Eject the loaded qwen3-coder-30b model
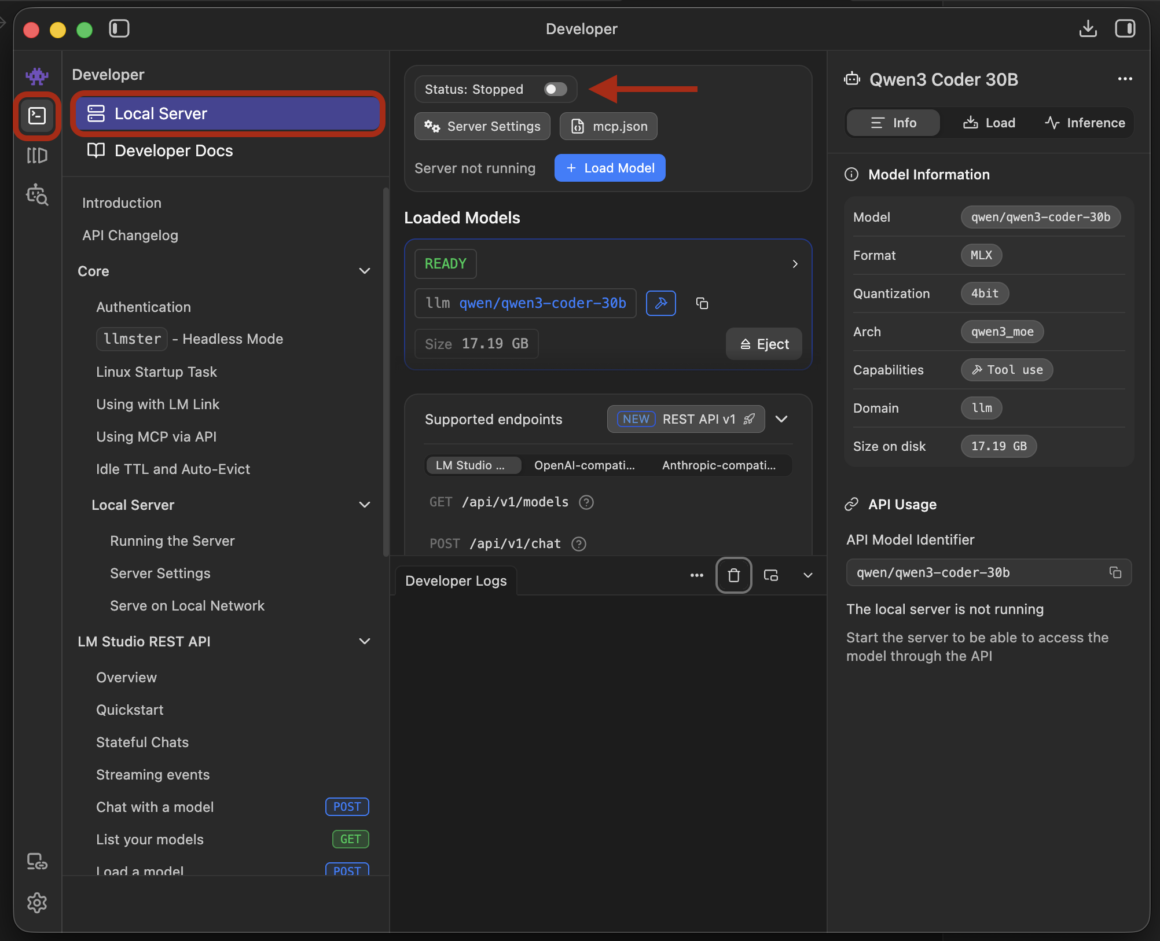Screen dimensions: 1160x941 (764, 344)
